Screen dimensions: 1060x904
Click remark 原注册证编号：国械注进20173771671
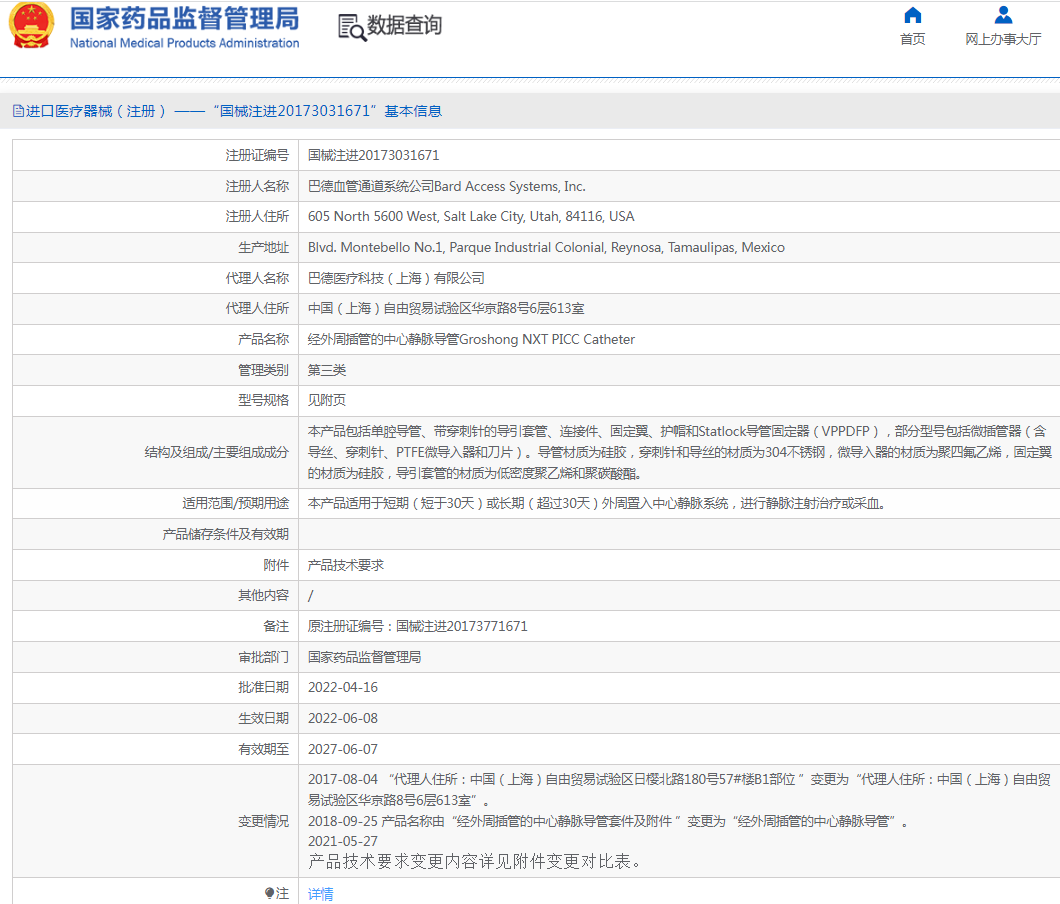pyautogui.click(x=417, y=626)
